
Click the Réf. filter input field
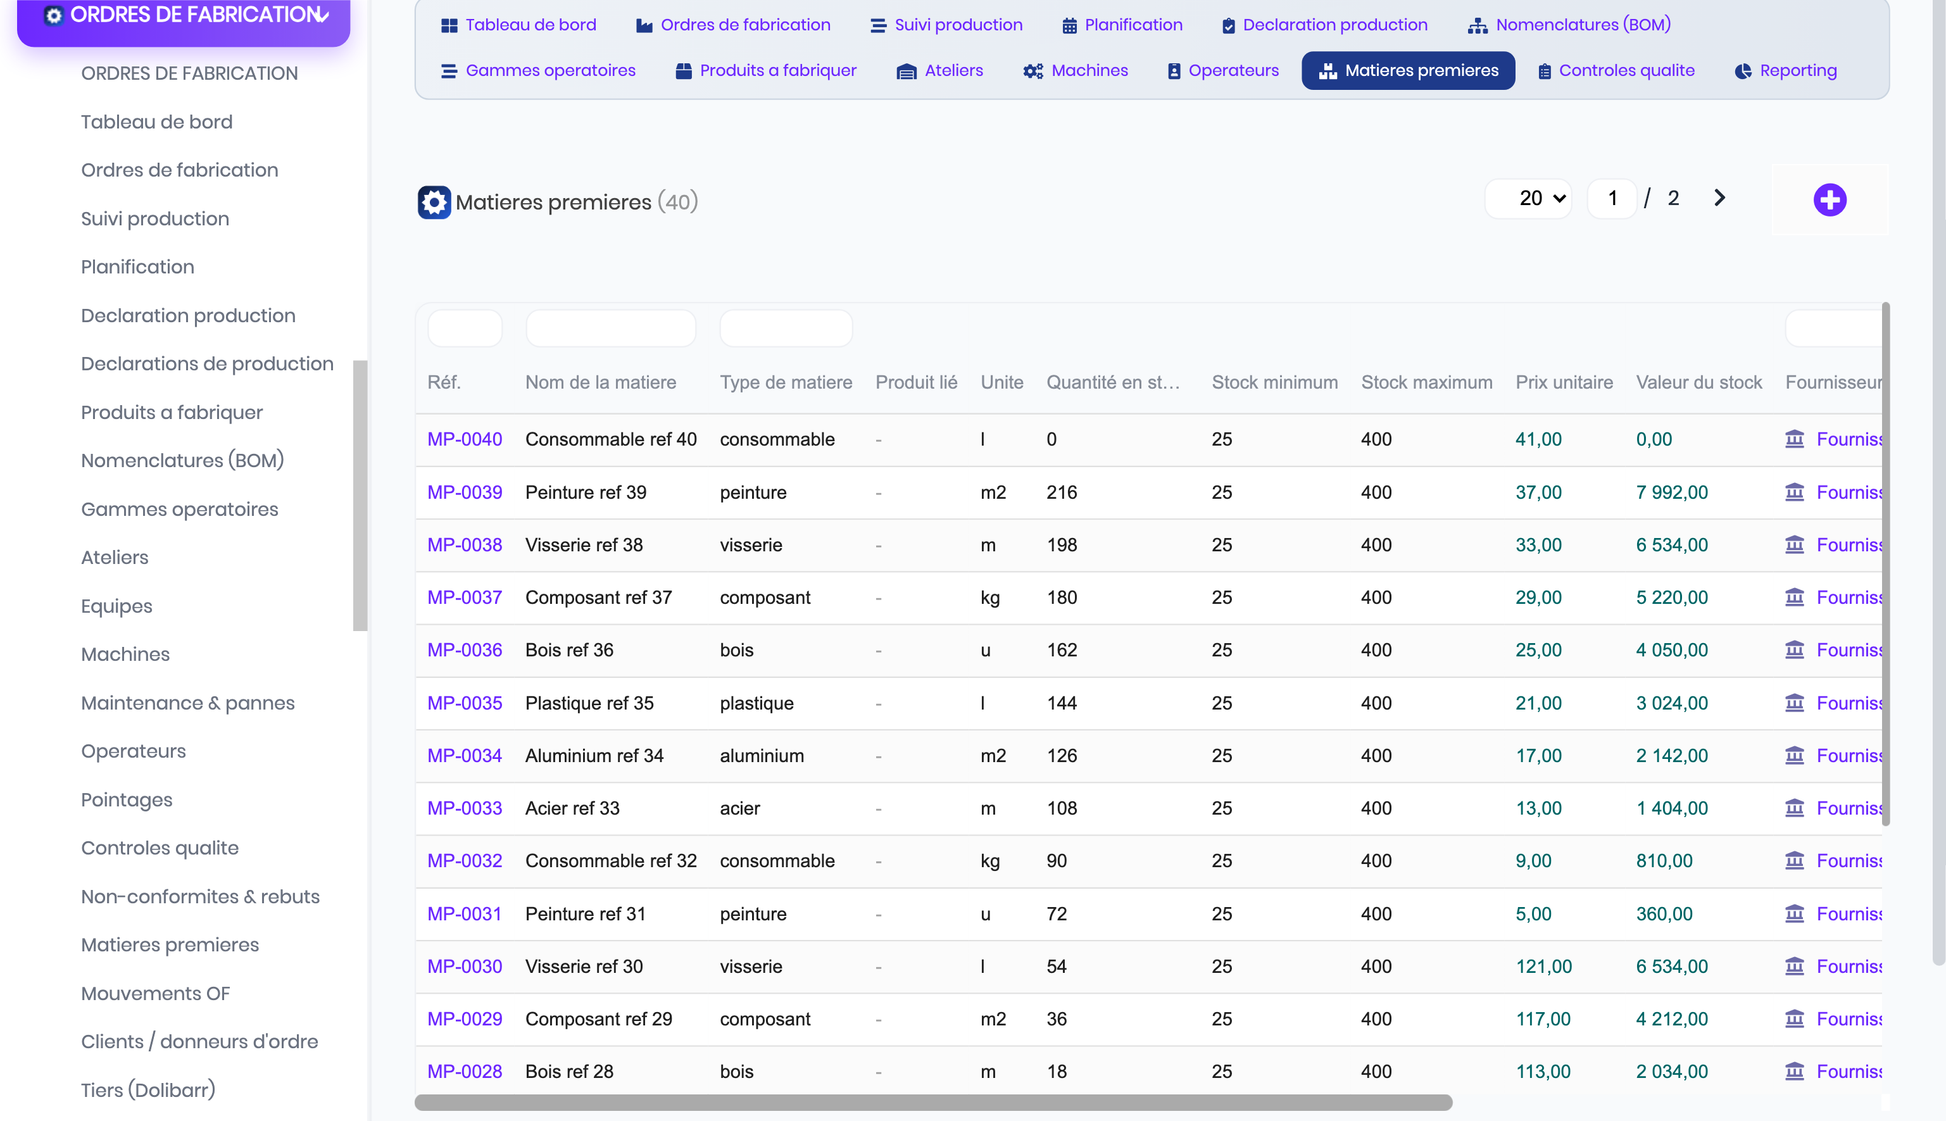pyautogui.click(x=465, y=328)
